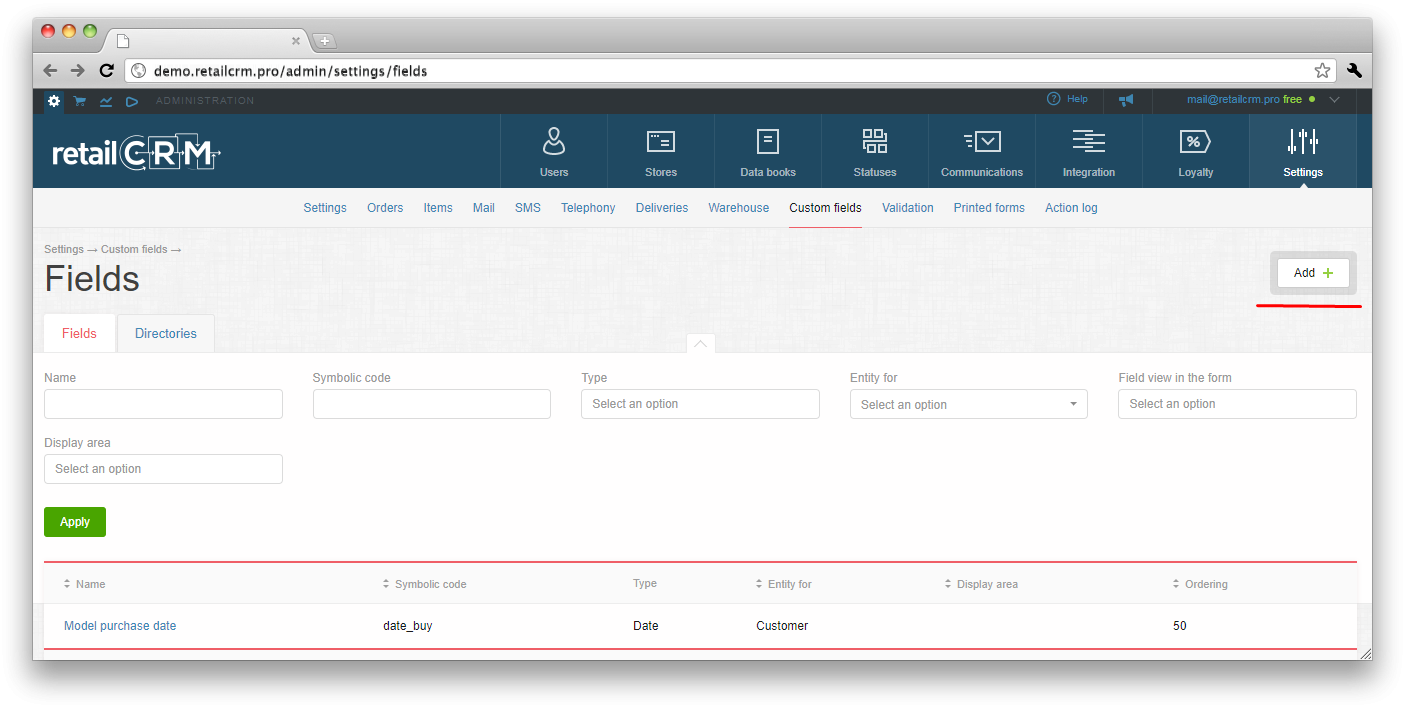This screenshot has height=708, width=1405.
Task: Switch to the Fields tab
Action: 79,333
